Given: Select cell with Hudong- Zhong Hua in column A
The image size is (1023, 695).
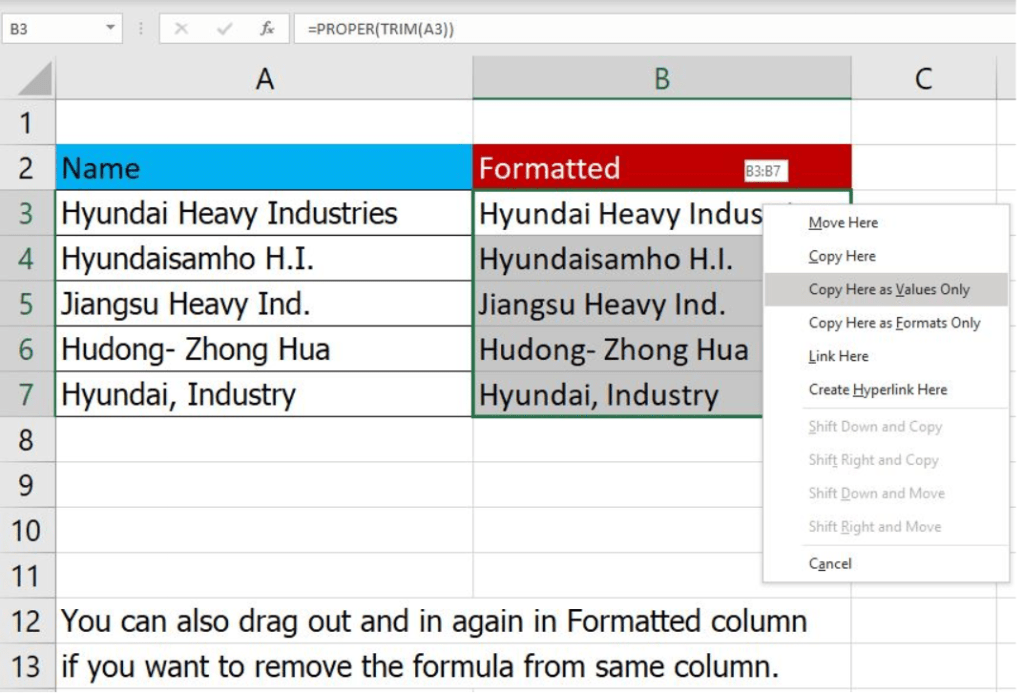Looking at the screenshot, I should 264,349.
